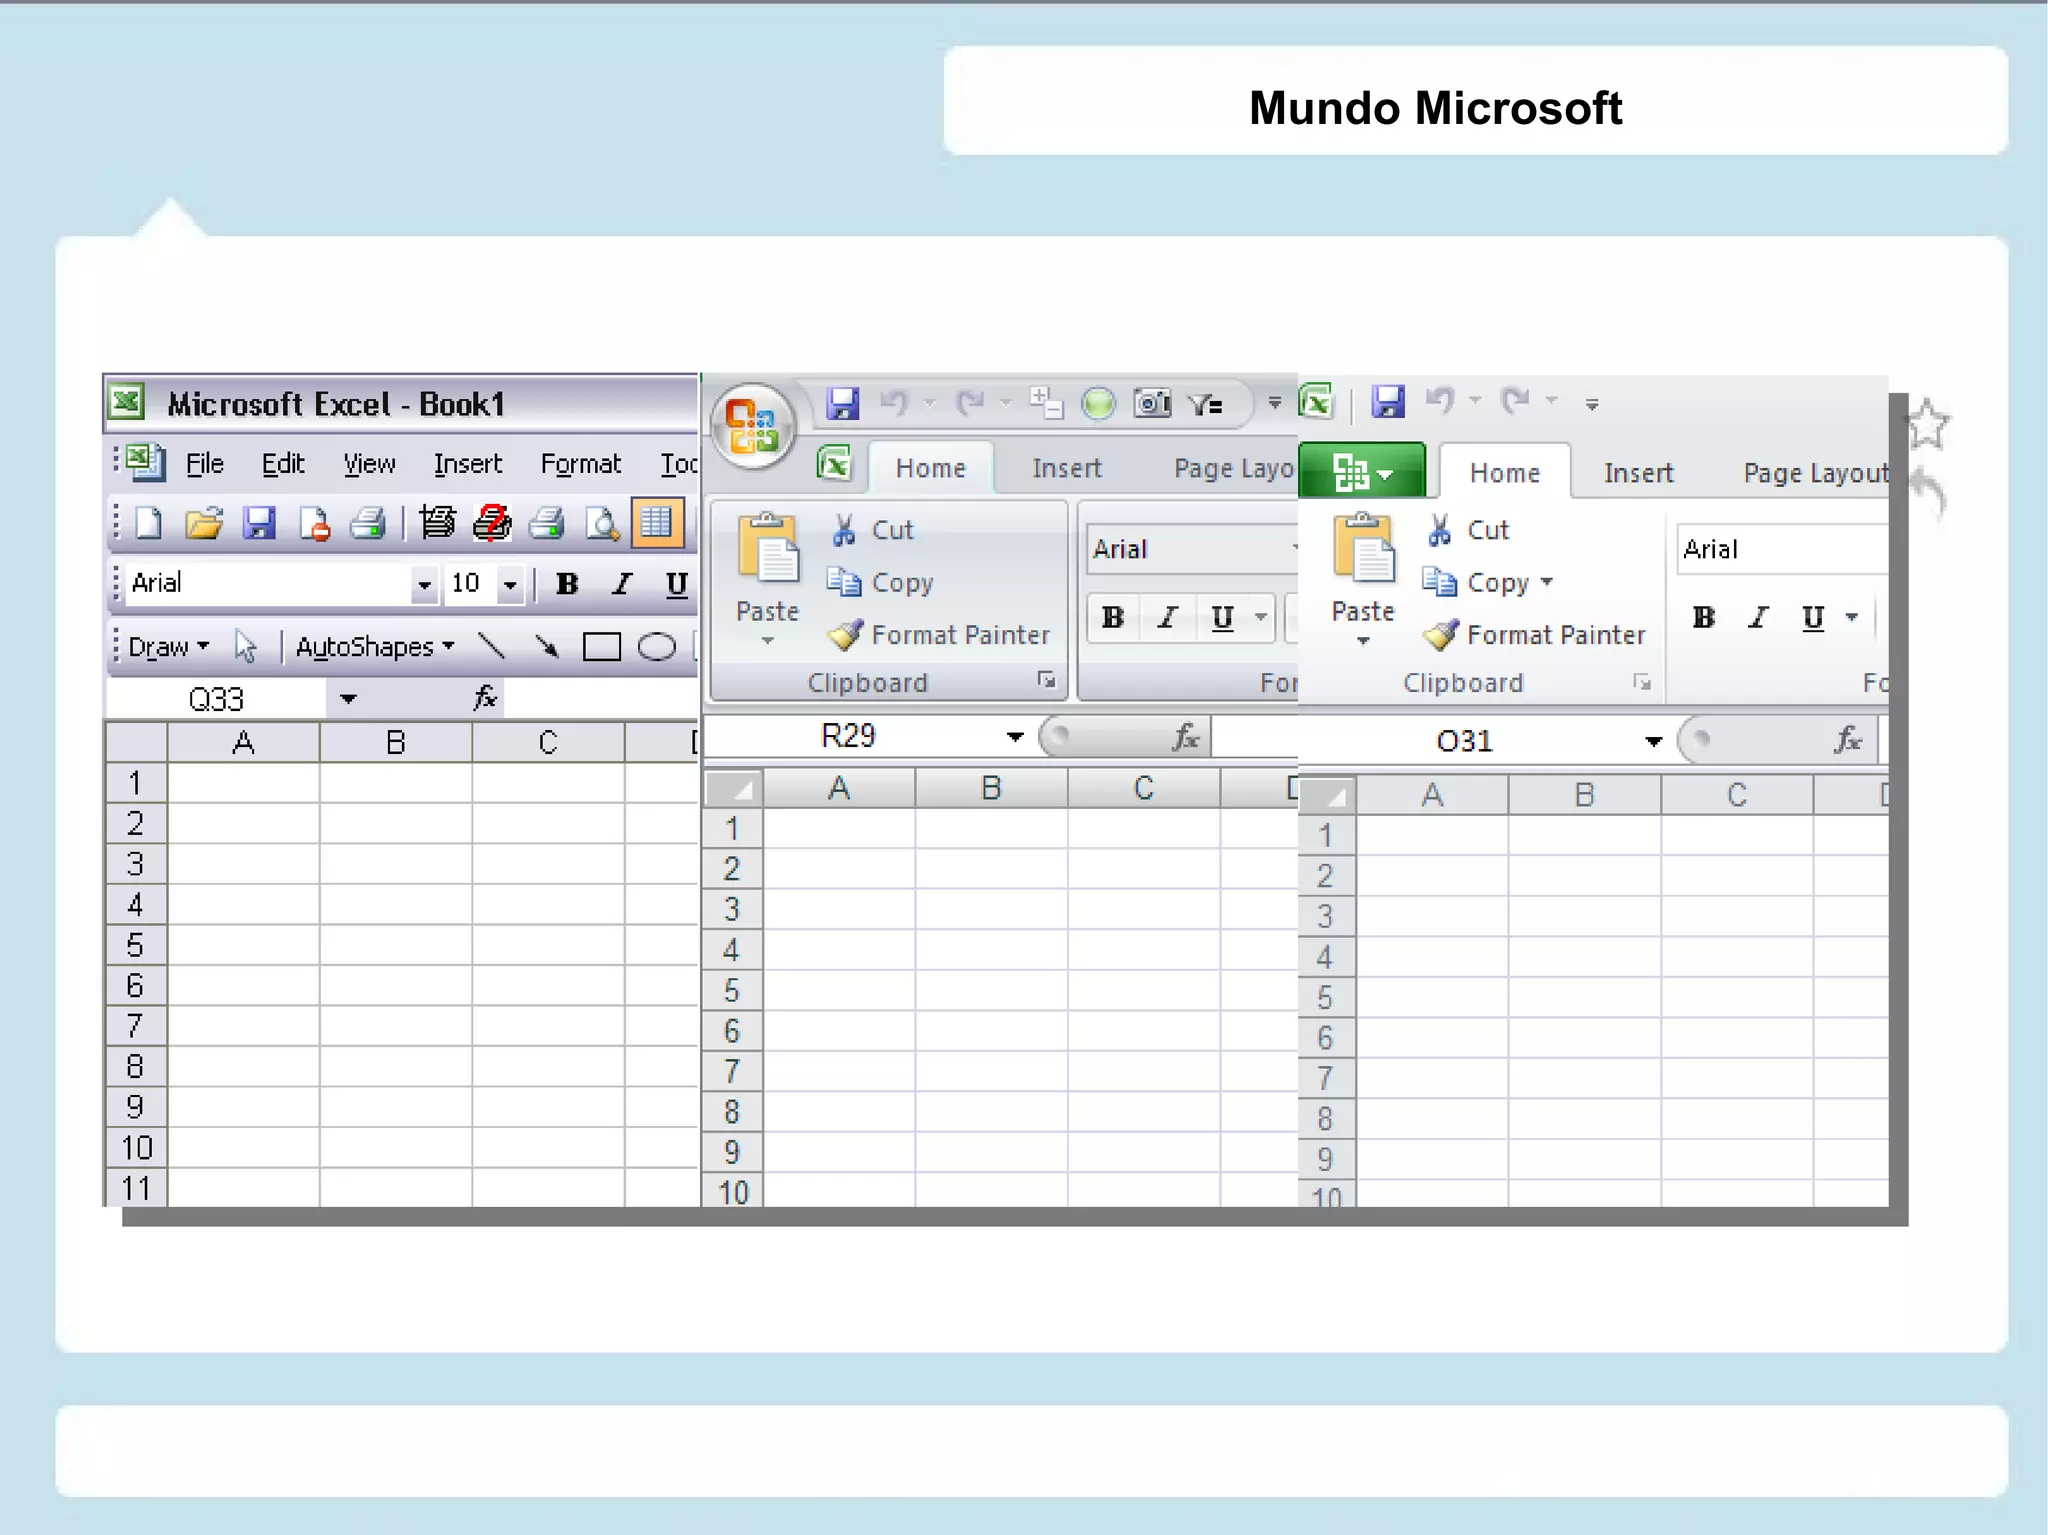2048x1535 pixels.
Task: Click the Arial font name box in Excel 2010
Action: point(1783,549)
